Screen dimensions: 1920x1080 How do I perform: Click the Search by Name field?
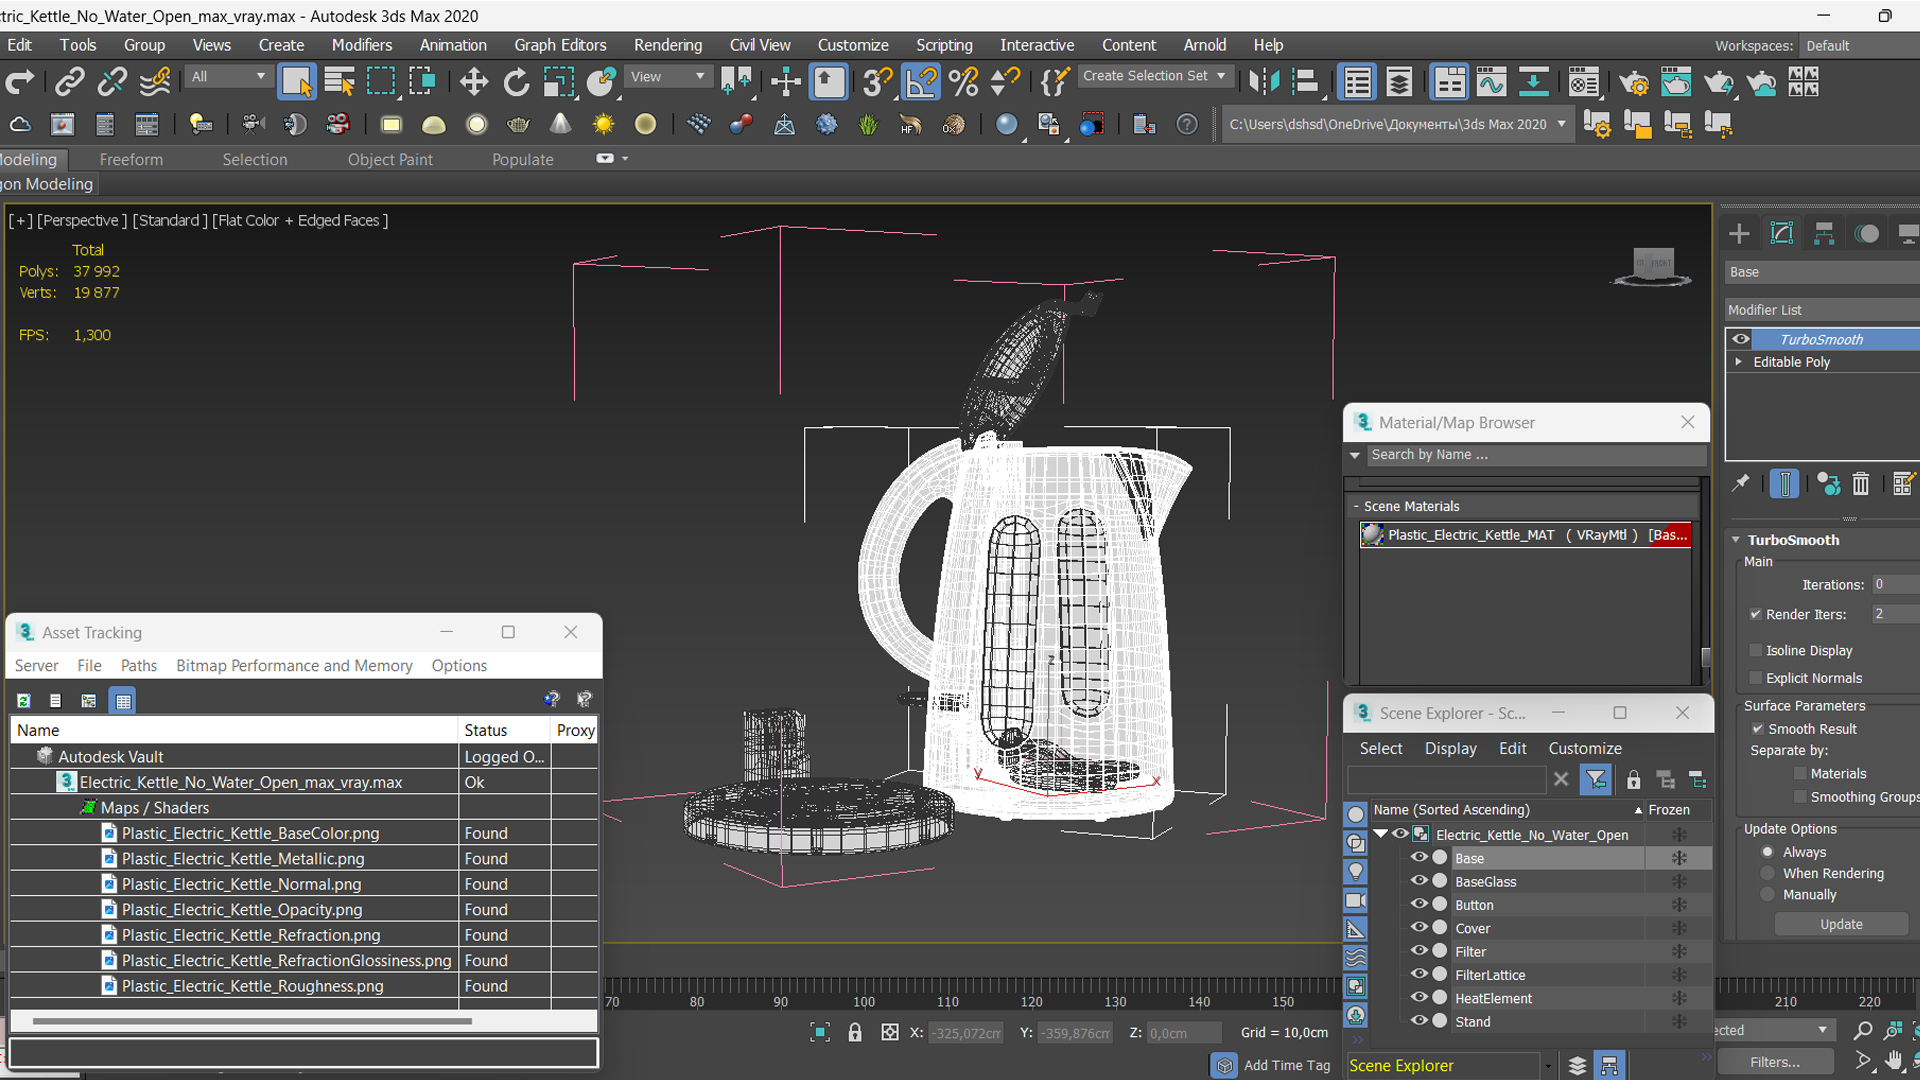point(1536,455)
